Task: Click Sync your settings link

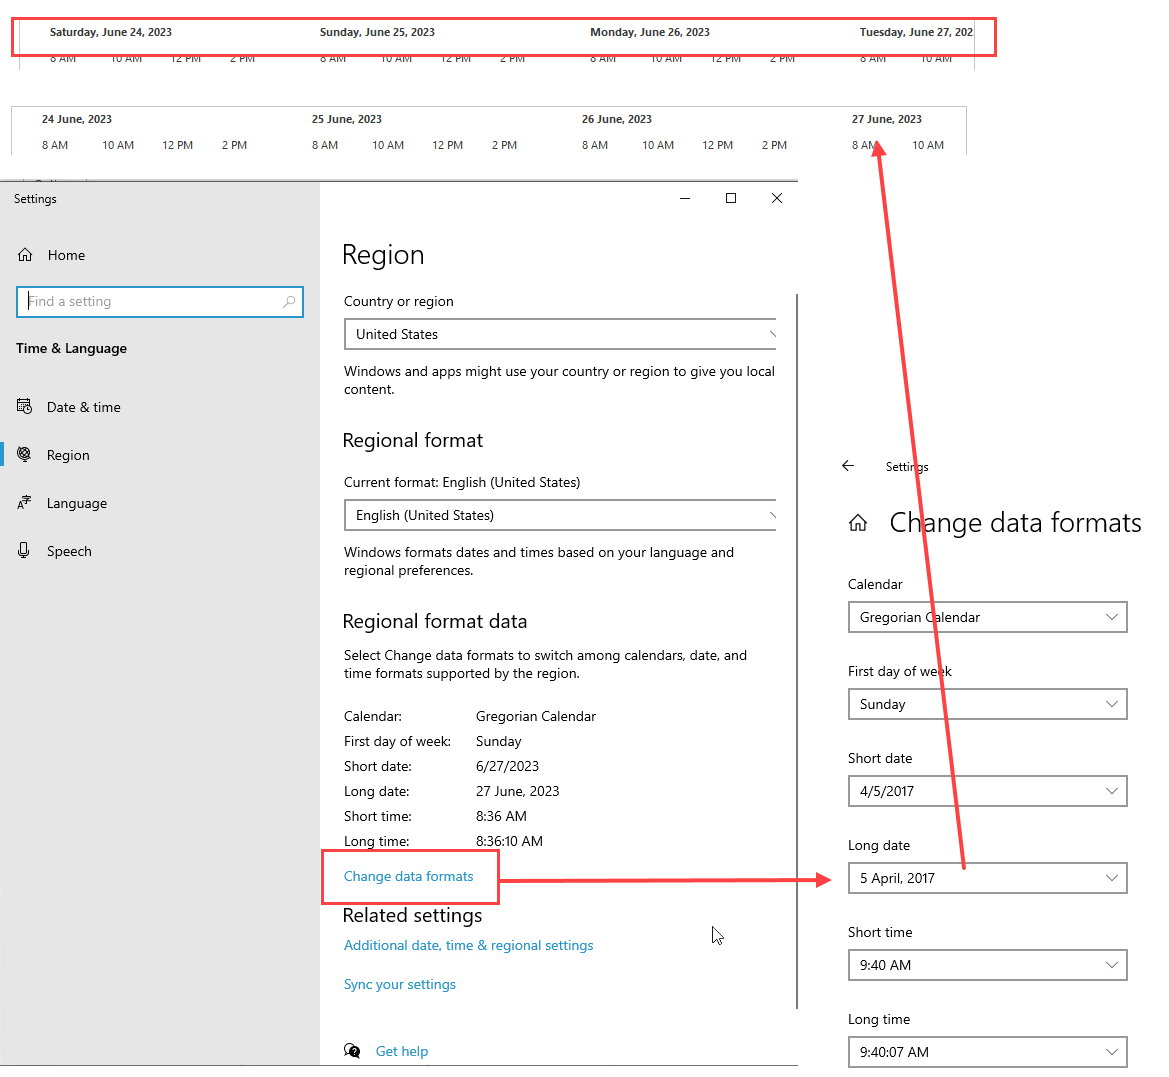Action: point(400,984)
